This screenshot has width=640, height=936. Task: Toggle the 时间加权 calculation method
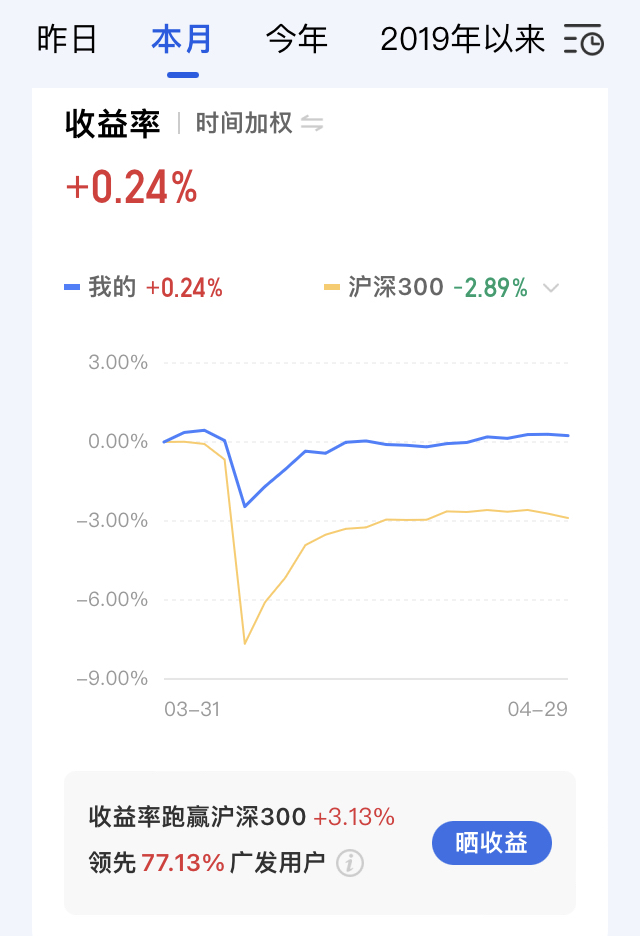[244, 123]
